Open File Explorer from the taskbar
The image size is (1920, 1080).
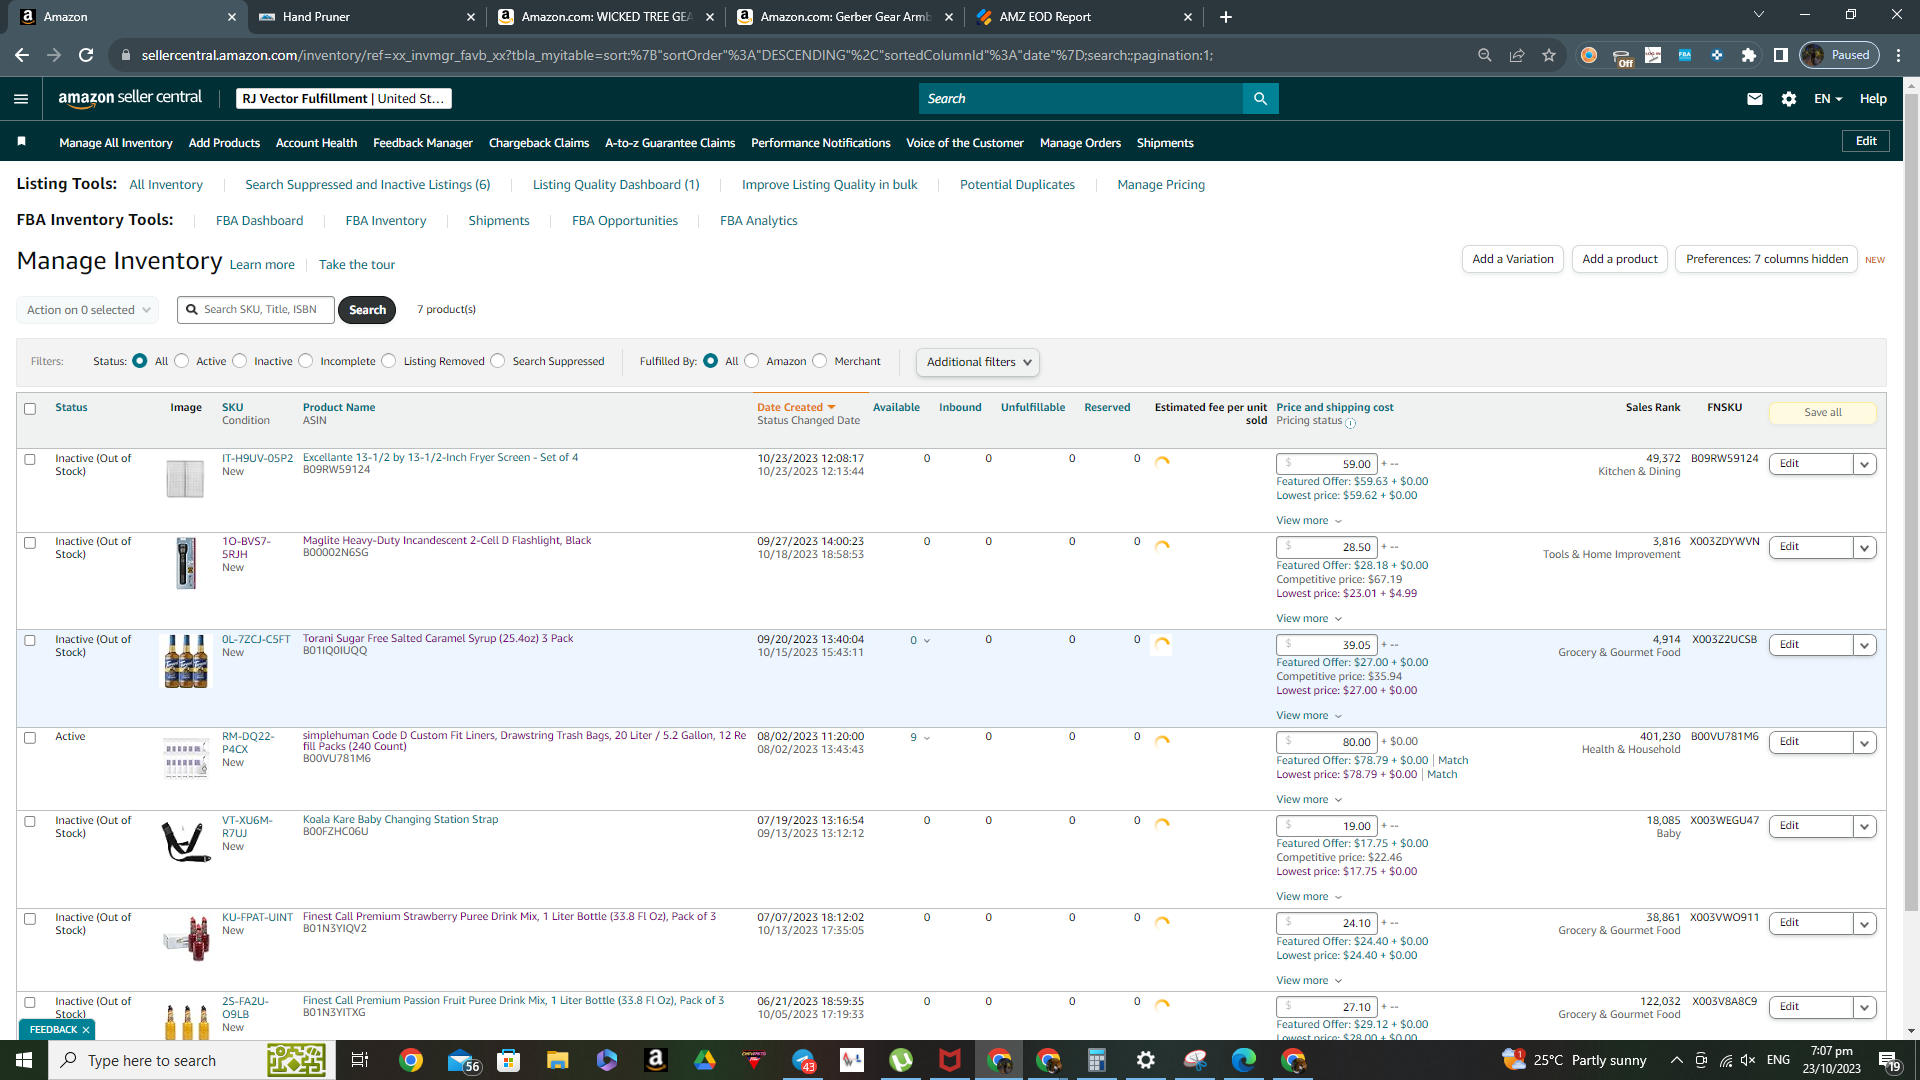click(558, 1060)
